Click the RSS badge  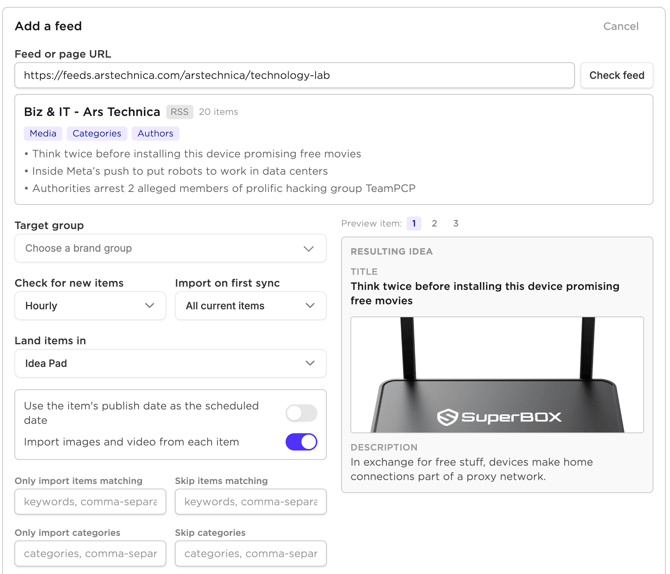click(179, 112)
